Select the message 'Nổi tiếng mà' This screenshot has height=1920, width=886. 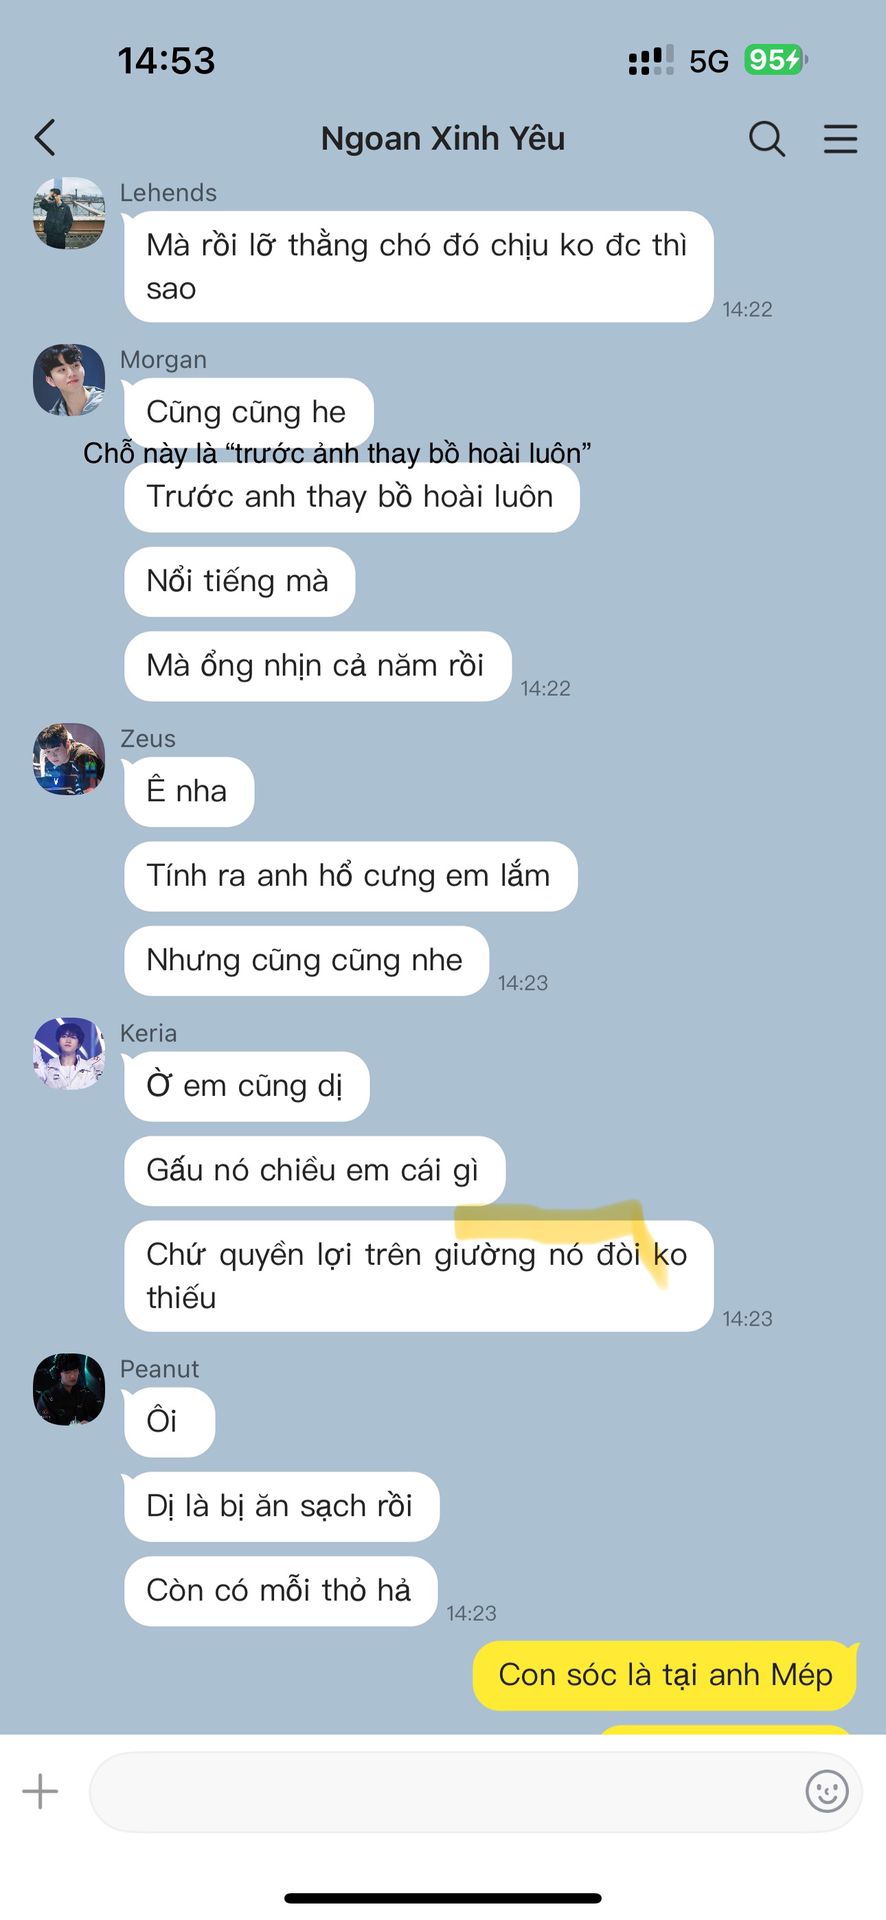click(239, 581)
